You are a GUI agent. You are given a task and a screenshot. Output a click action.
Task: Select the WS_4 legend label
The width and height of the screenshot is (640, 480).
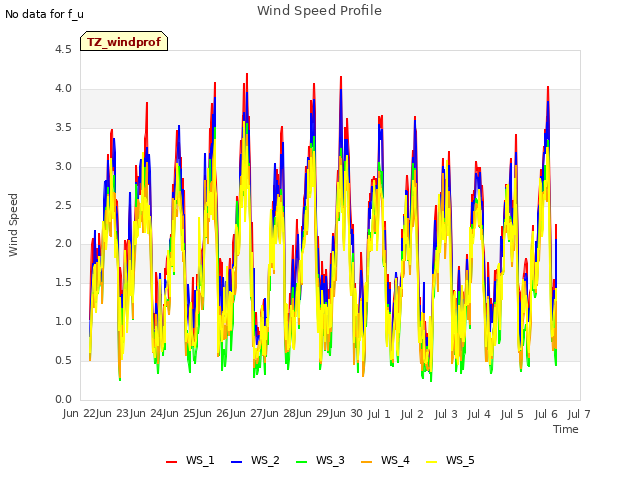click(395, 460)
